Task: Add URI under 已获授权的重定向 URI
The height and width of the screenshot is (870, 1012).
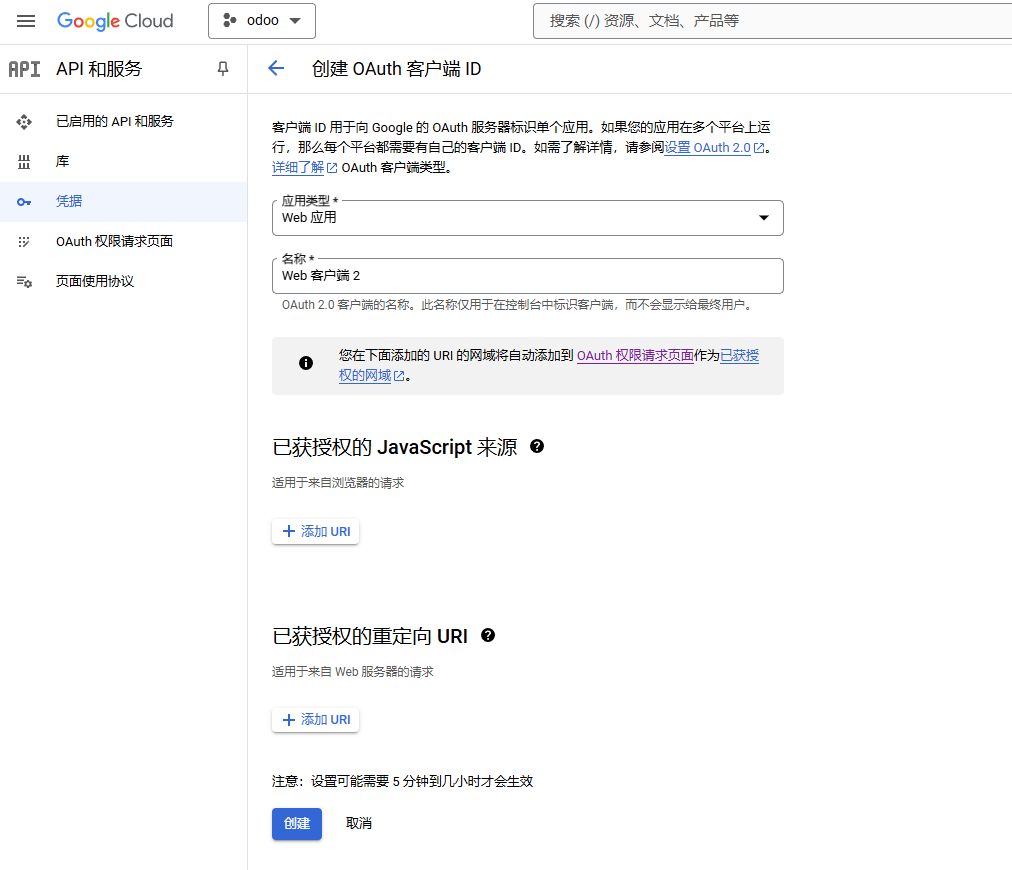Action: tap(316, 720)
